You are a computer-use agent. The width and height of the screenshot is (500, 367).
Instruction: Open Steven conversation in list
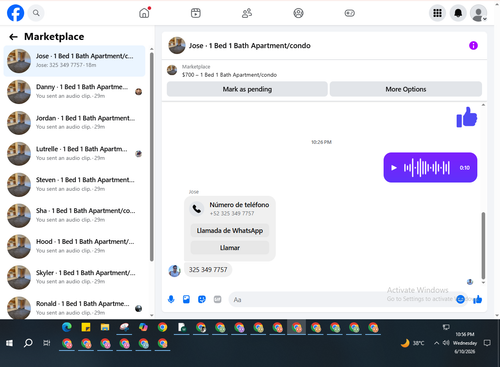74,185
